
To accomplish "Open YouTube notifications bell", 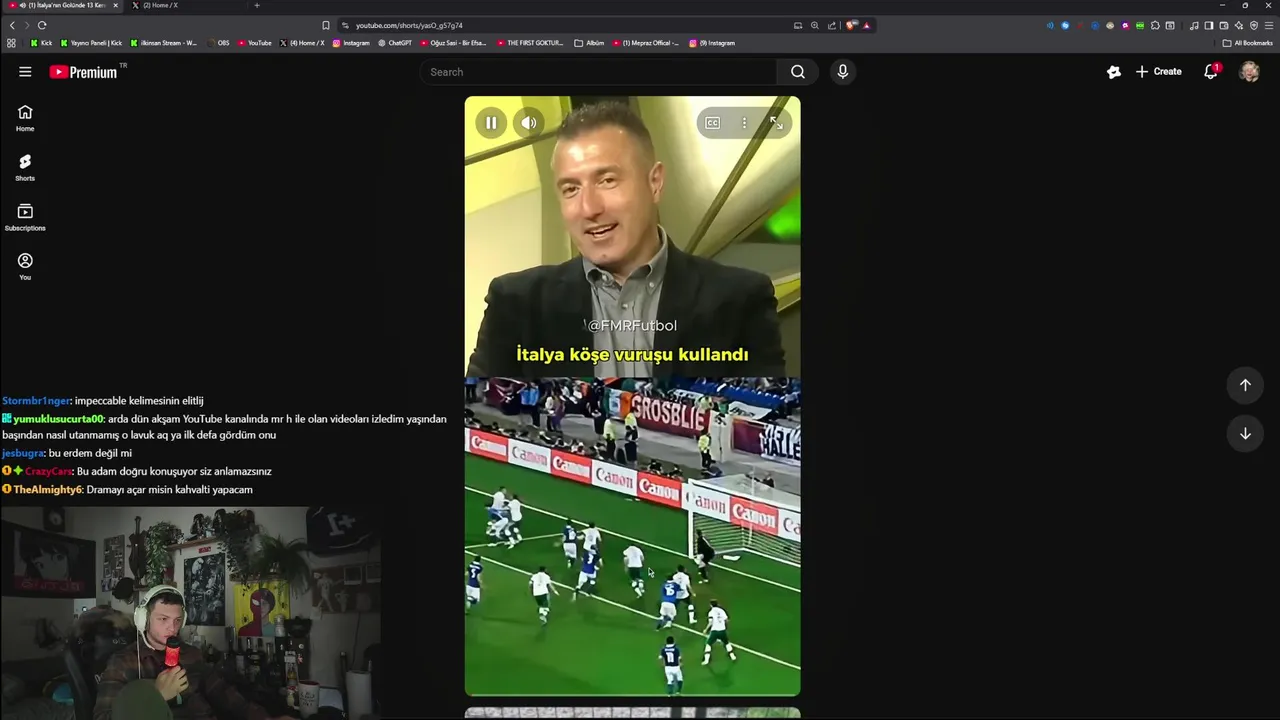I will pyautogui.click(x=1211, y=72).
